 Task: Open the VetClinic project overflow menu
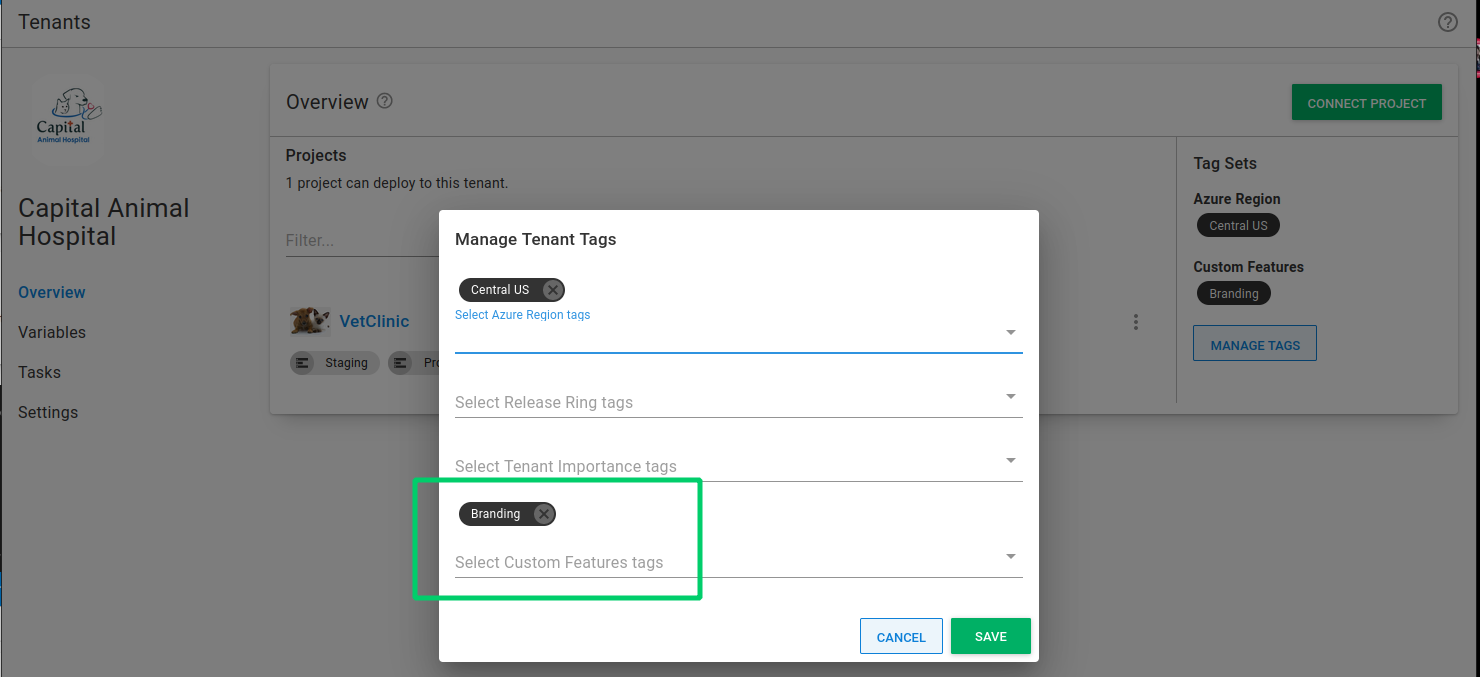click(x=1135, y=322)
